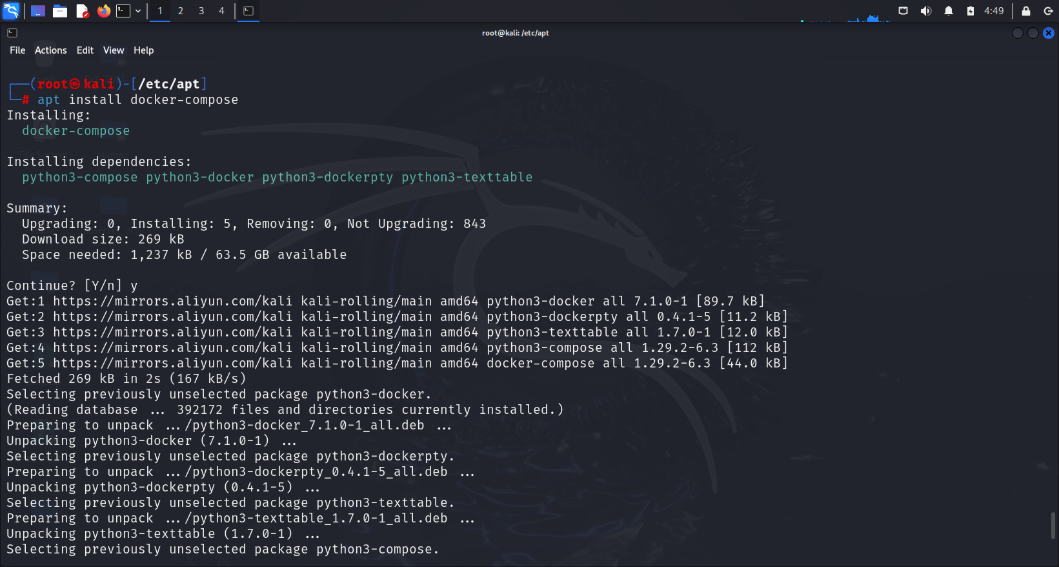The image size is (1059, 567).
Task: Click the 'Continue? [Y/n] y' line
Action: click(72, 286)
